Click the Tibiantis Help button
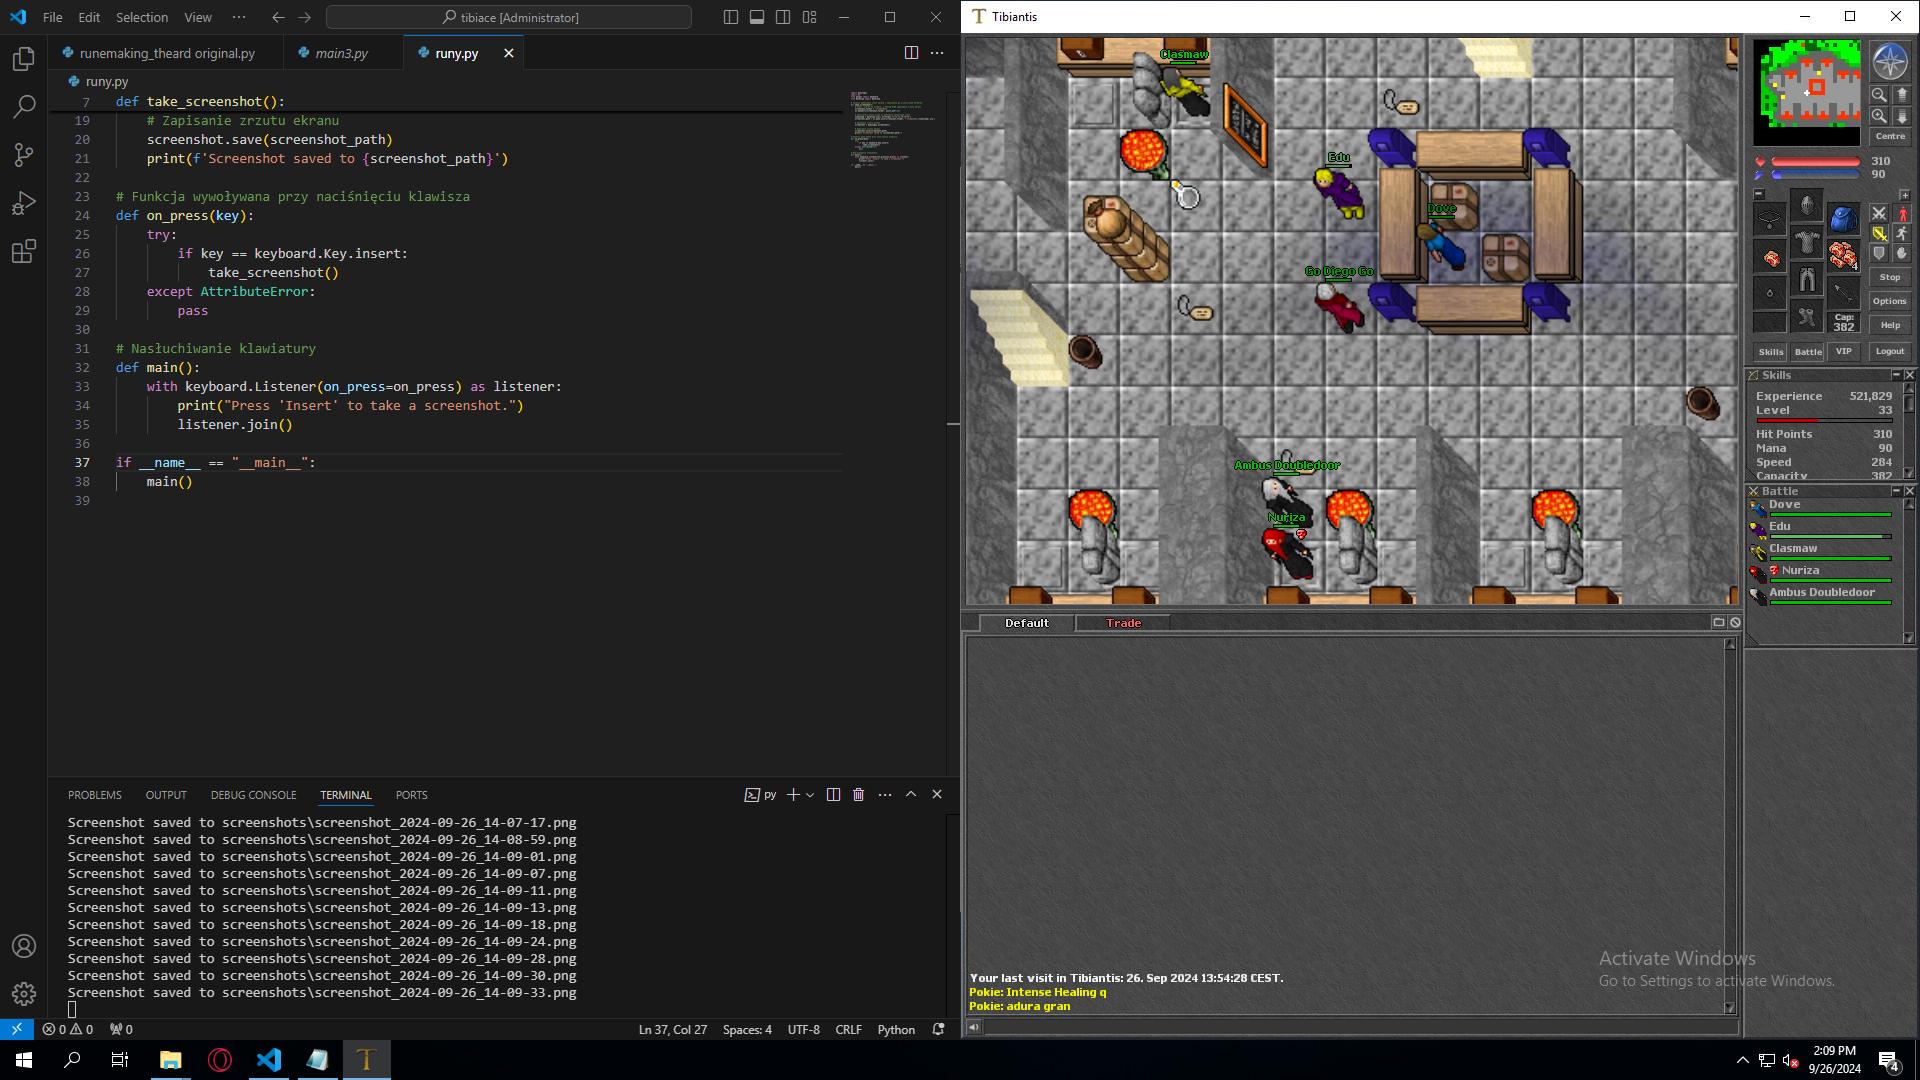The image size is (1920, 1080). point(1890,325)
